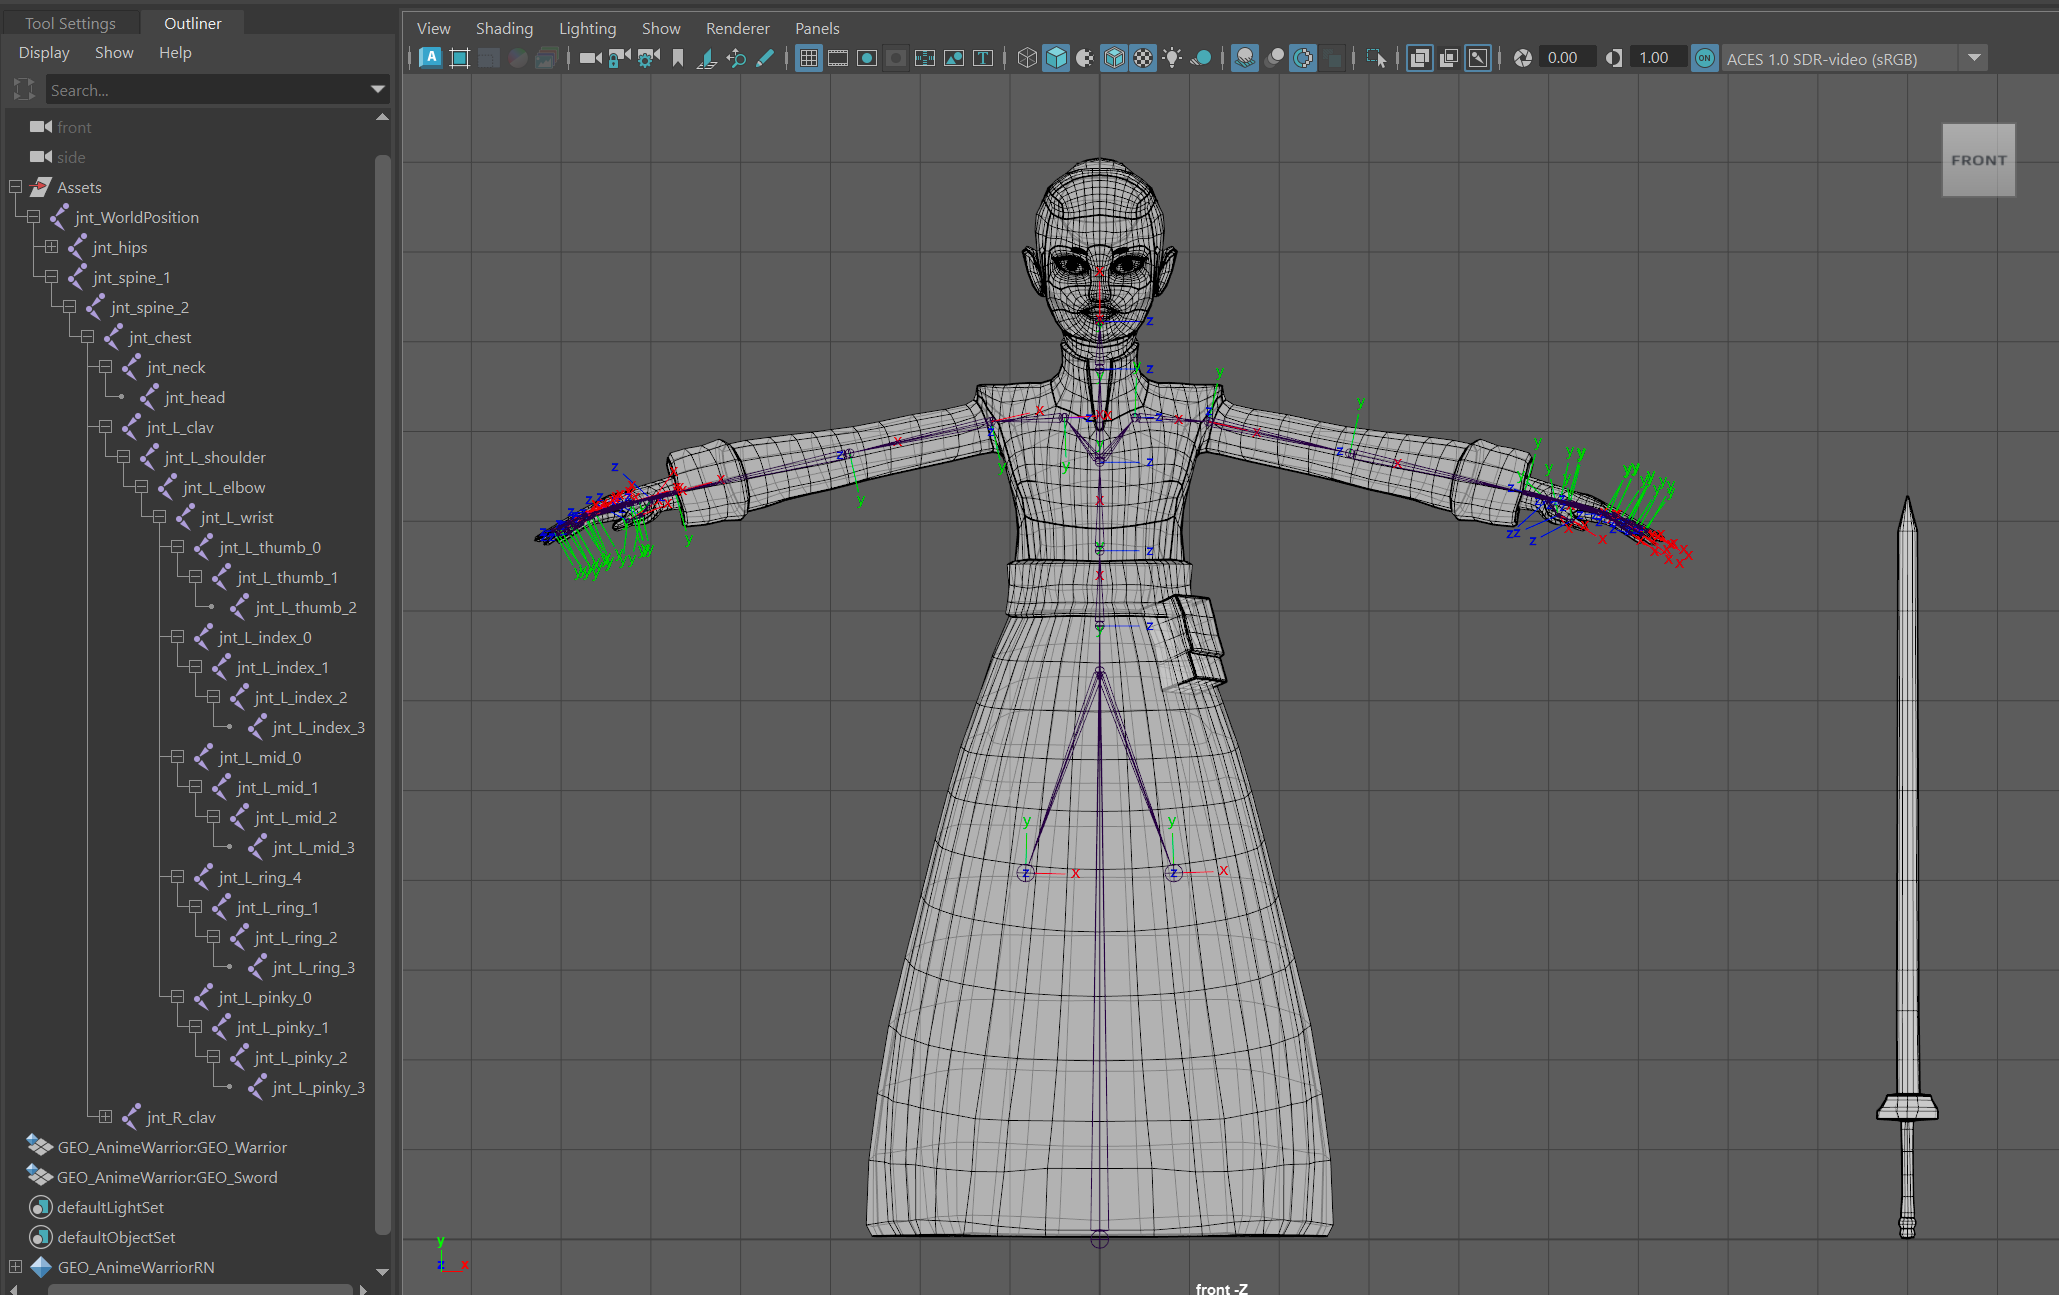
Task: Click the Film Gate icon
Action: (x=838, y=58)
